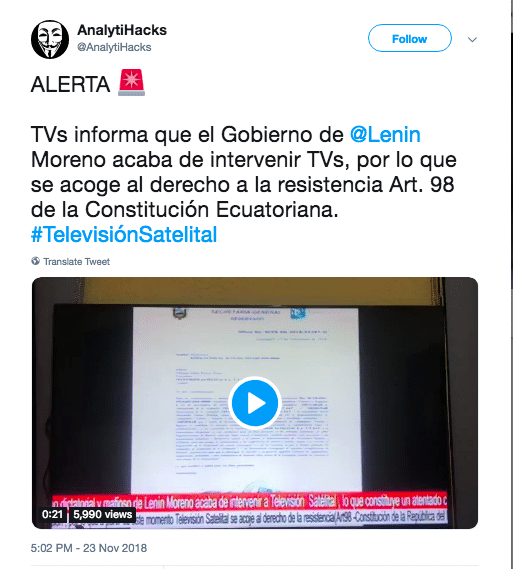
Task: Click the red siren emoji after ALERTA
Action: tap(131, 83)
